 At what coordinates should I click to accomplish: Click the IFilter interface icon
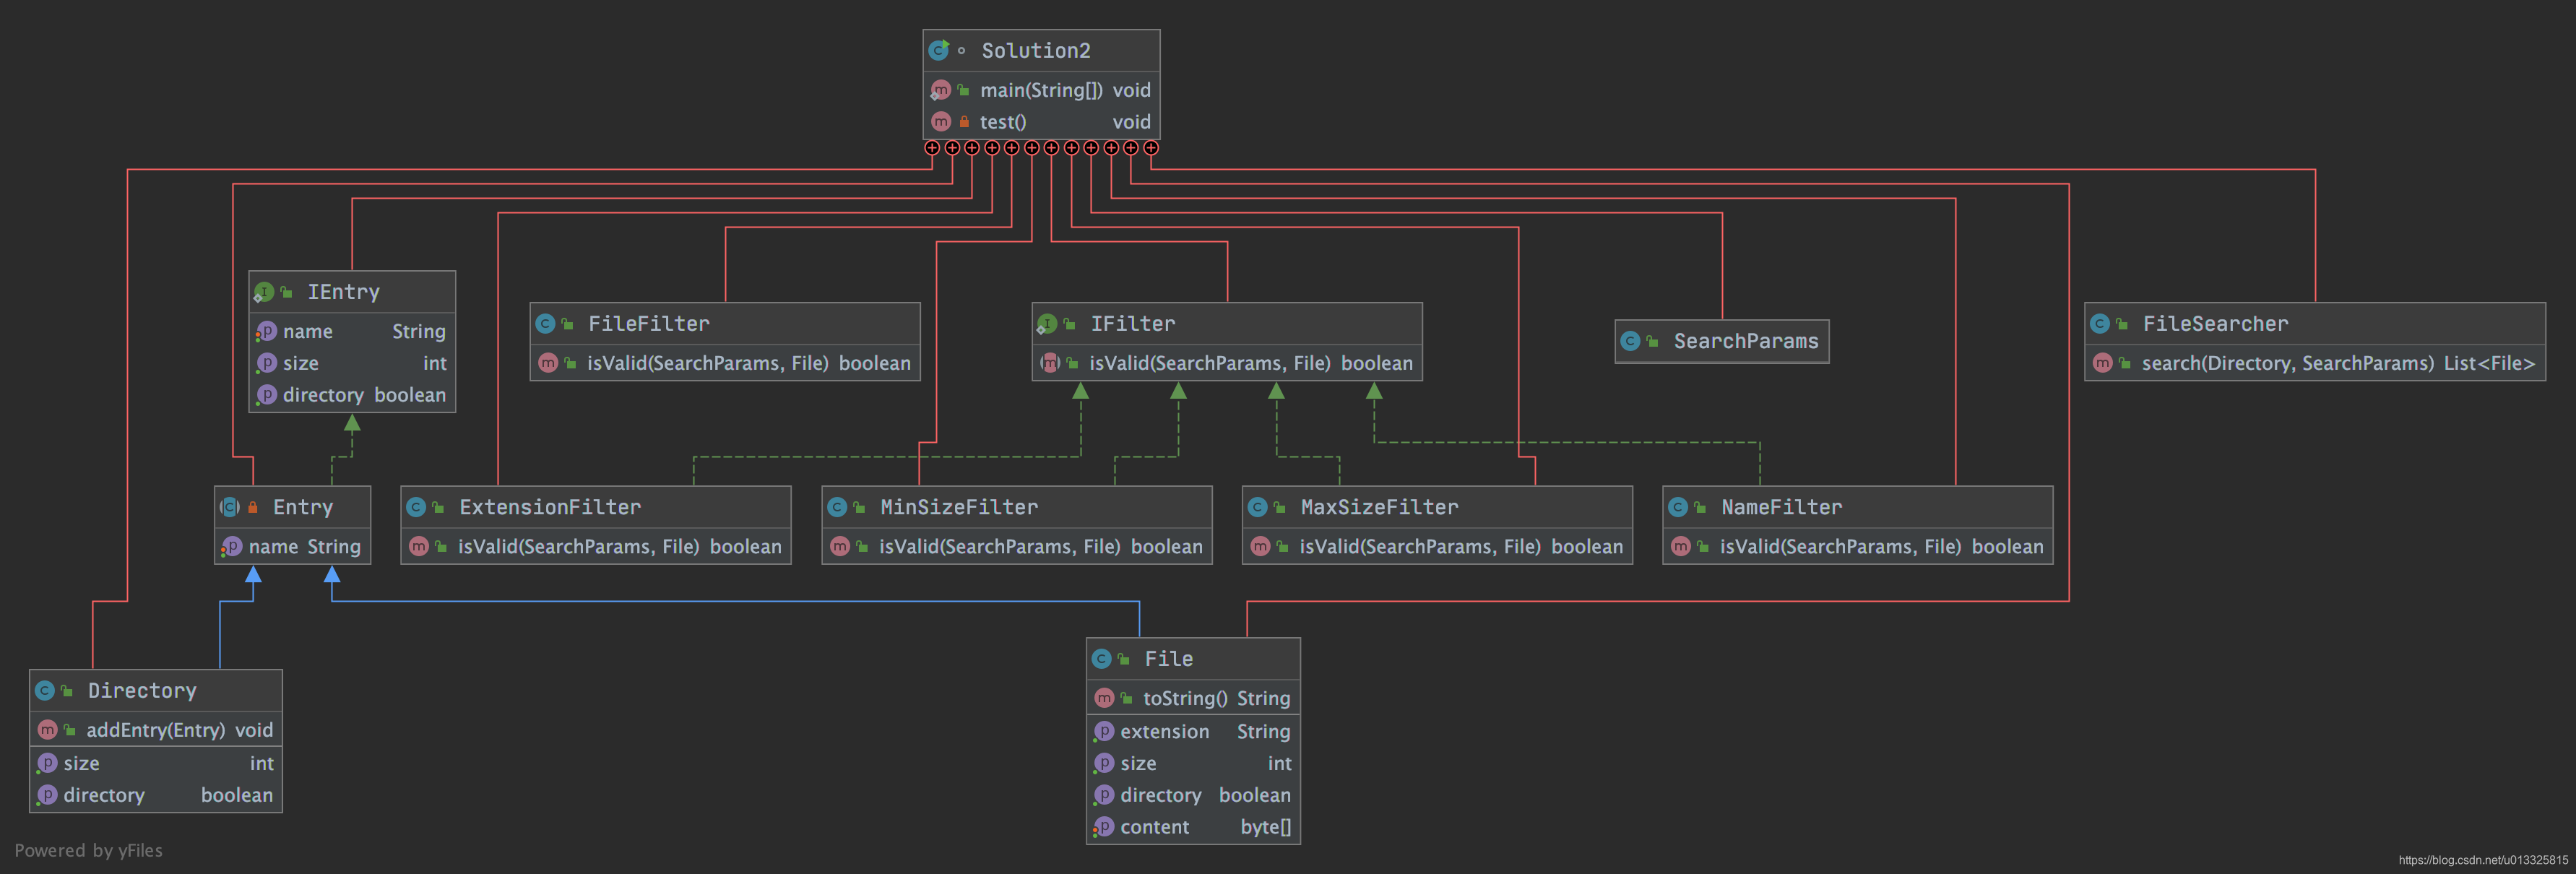[x=1047, y=324]
